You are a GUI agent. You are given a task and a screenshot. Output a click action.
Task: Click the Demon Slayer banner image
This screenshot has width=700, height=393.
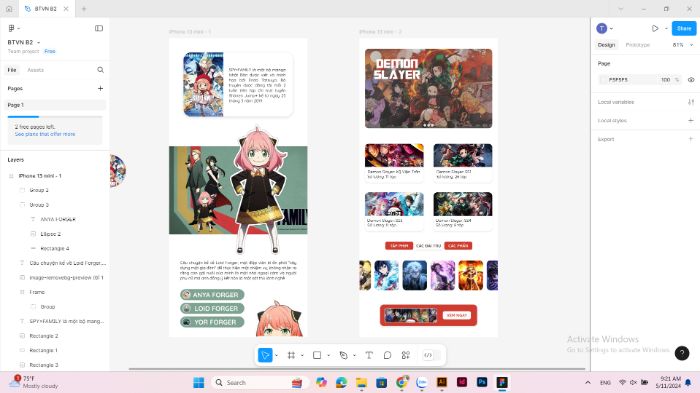click(429, 88)
